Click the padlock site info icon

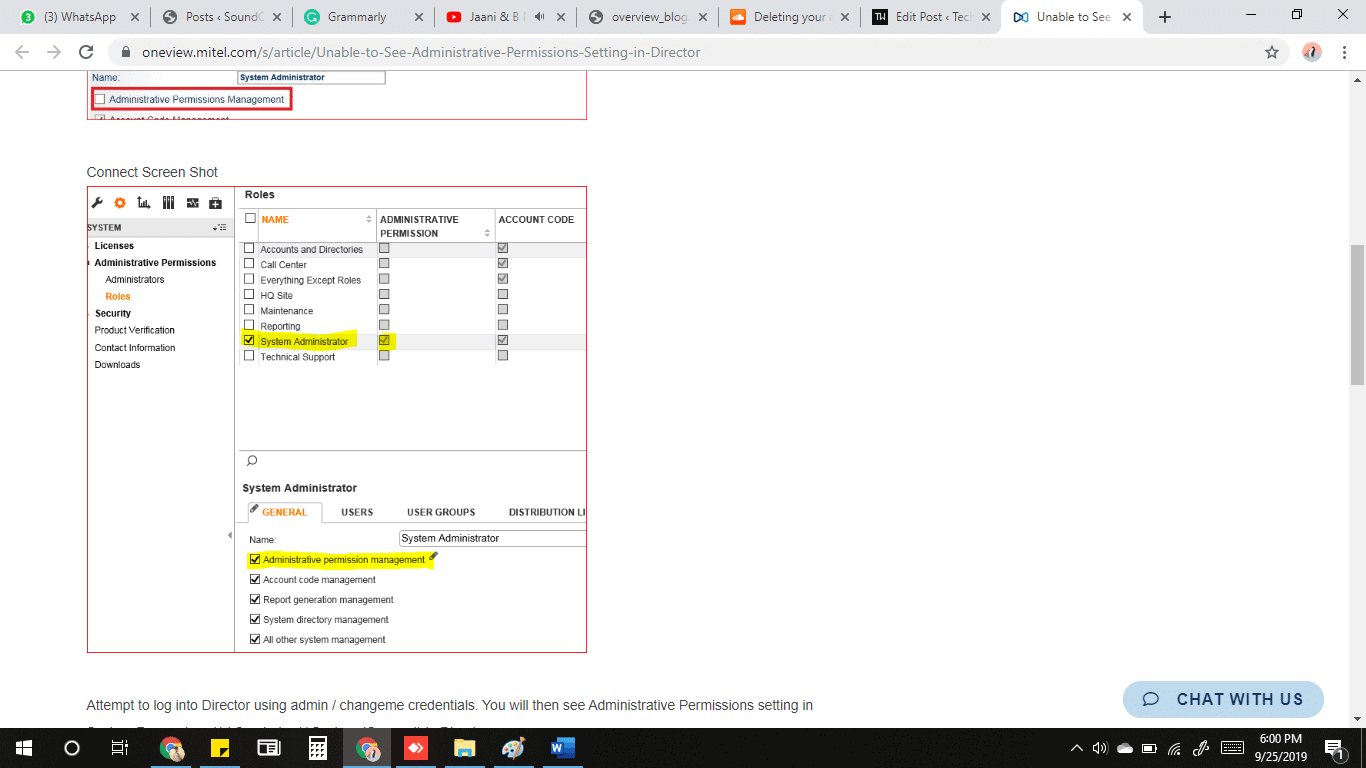click(125, 52)
